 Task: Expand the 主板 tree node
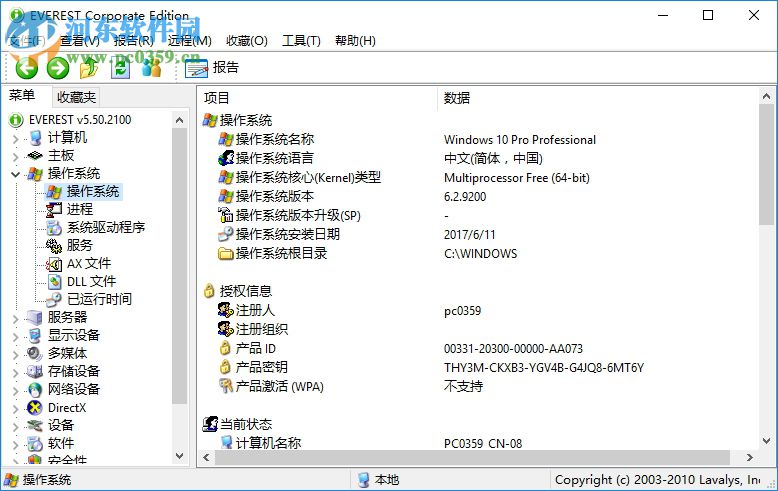[15, 157]
